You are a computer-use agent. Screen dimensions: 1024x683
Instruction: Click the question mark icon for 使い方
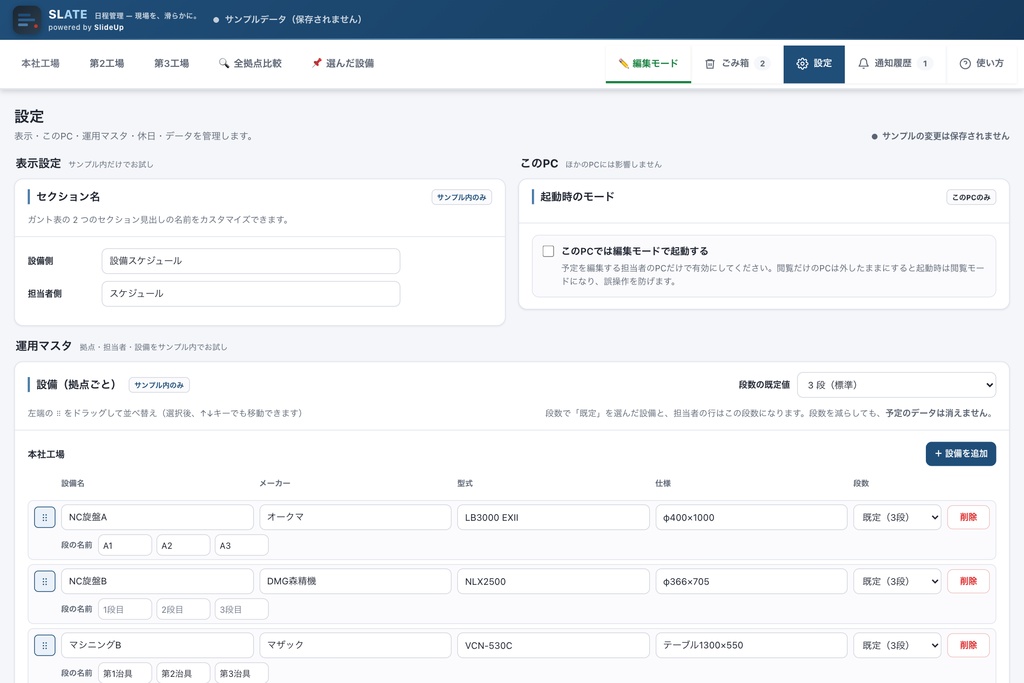tap(965, 63)
